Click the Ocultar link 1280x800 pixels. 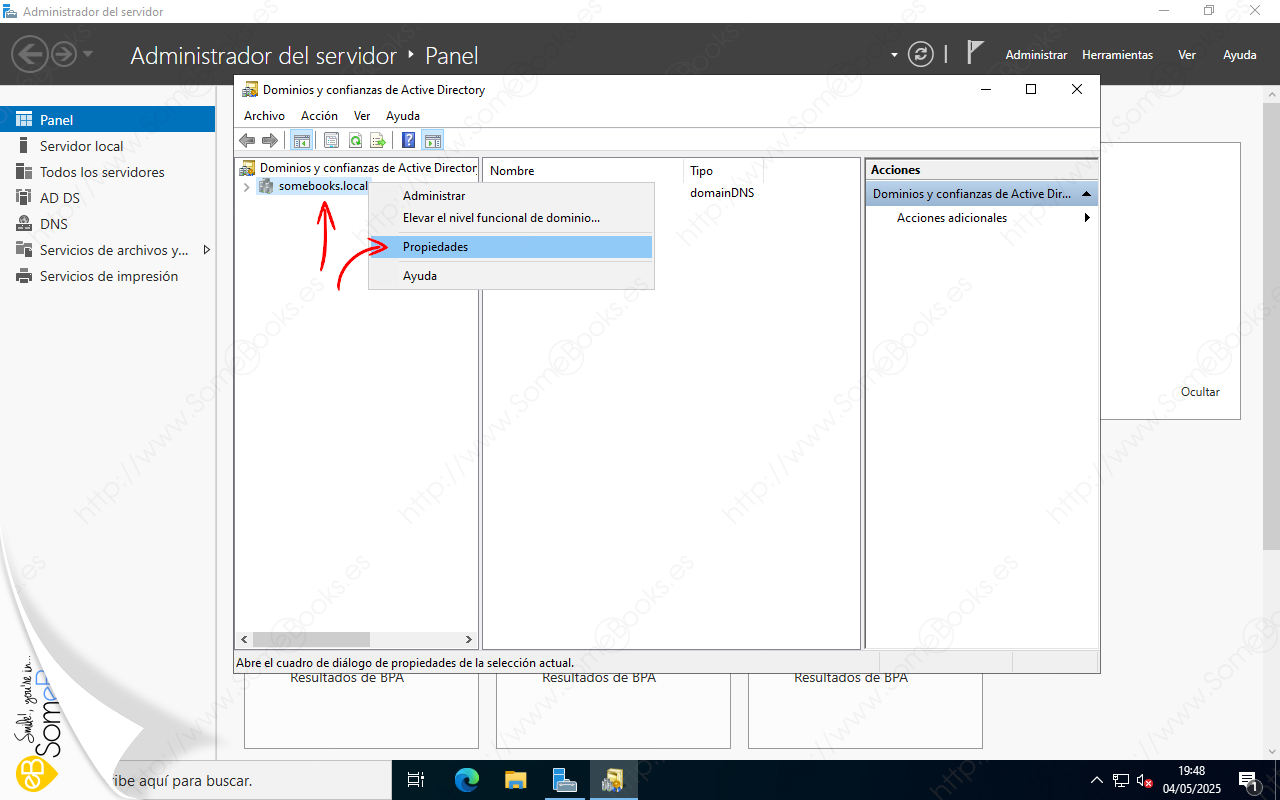[x=1200, y=392]
